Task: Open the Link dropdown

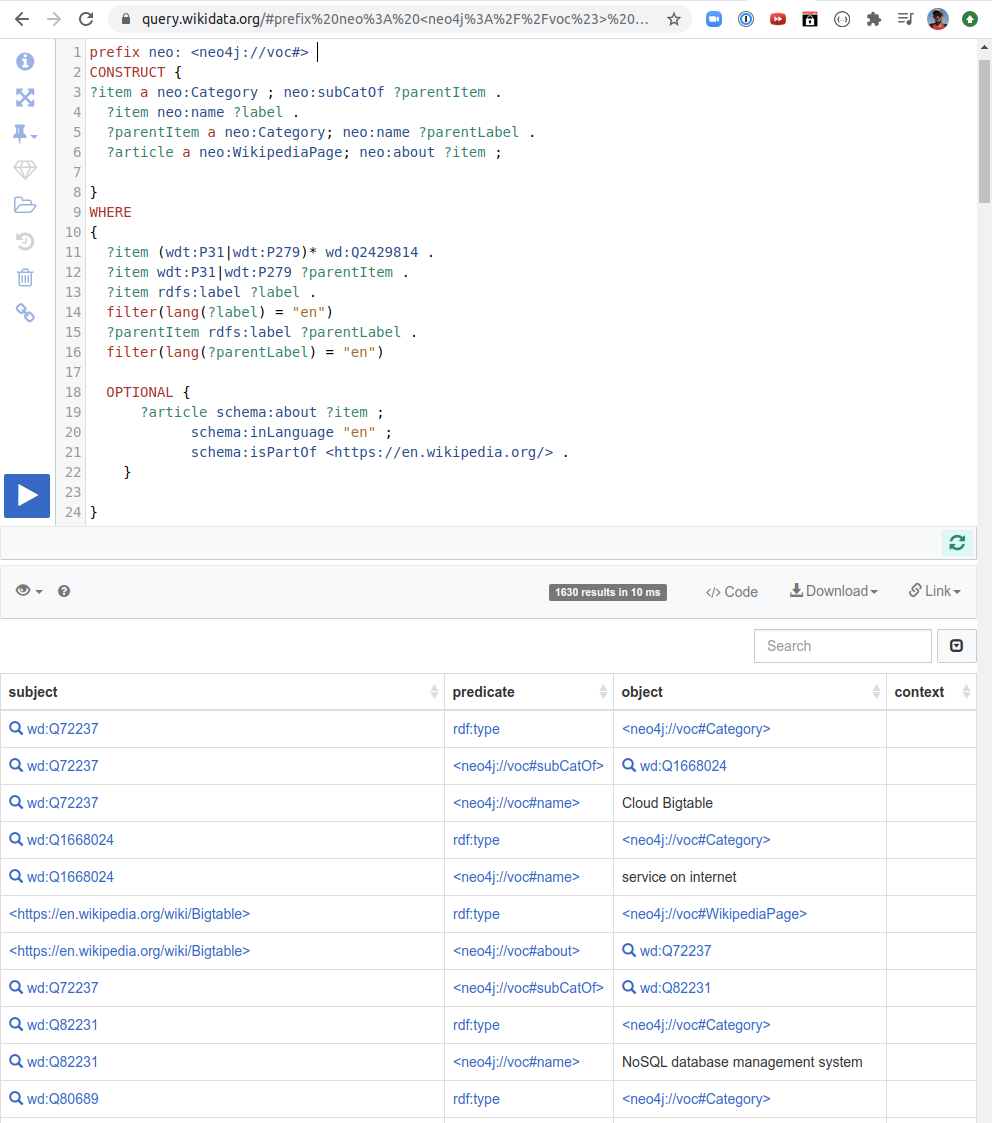Action: tap(935, 591)
